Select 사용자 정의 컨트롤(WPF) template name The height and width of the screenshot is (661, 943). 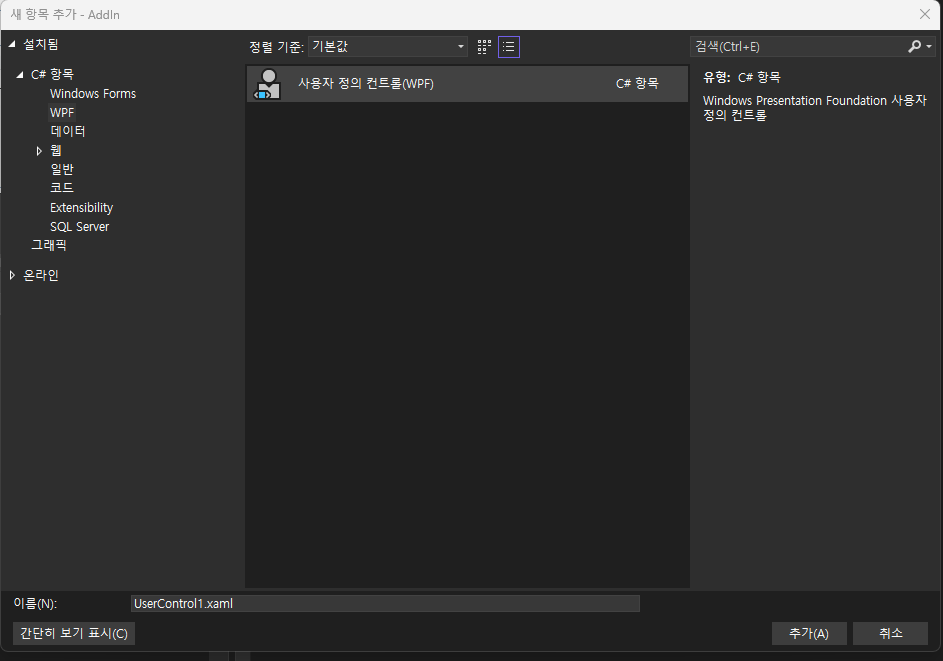366,84
